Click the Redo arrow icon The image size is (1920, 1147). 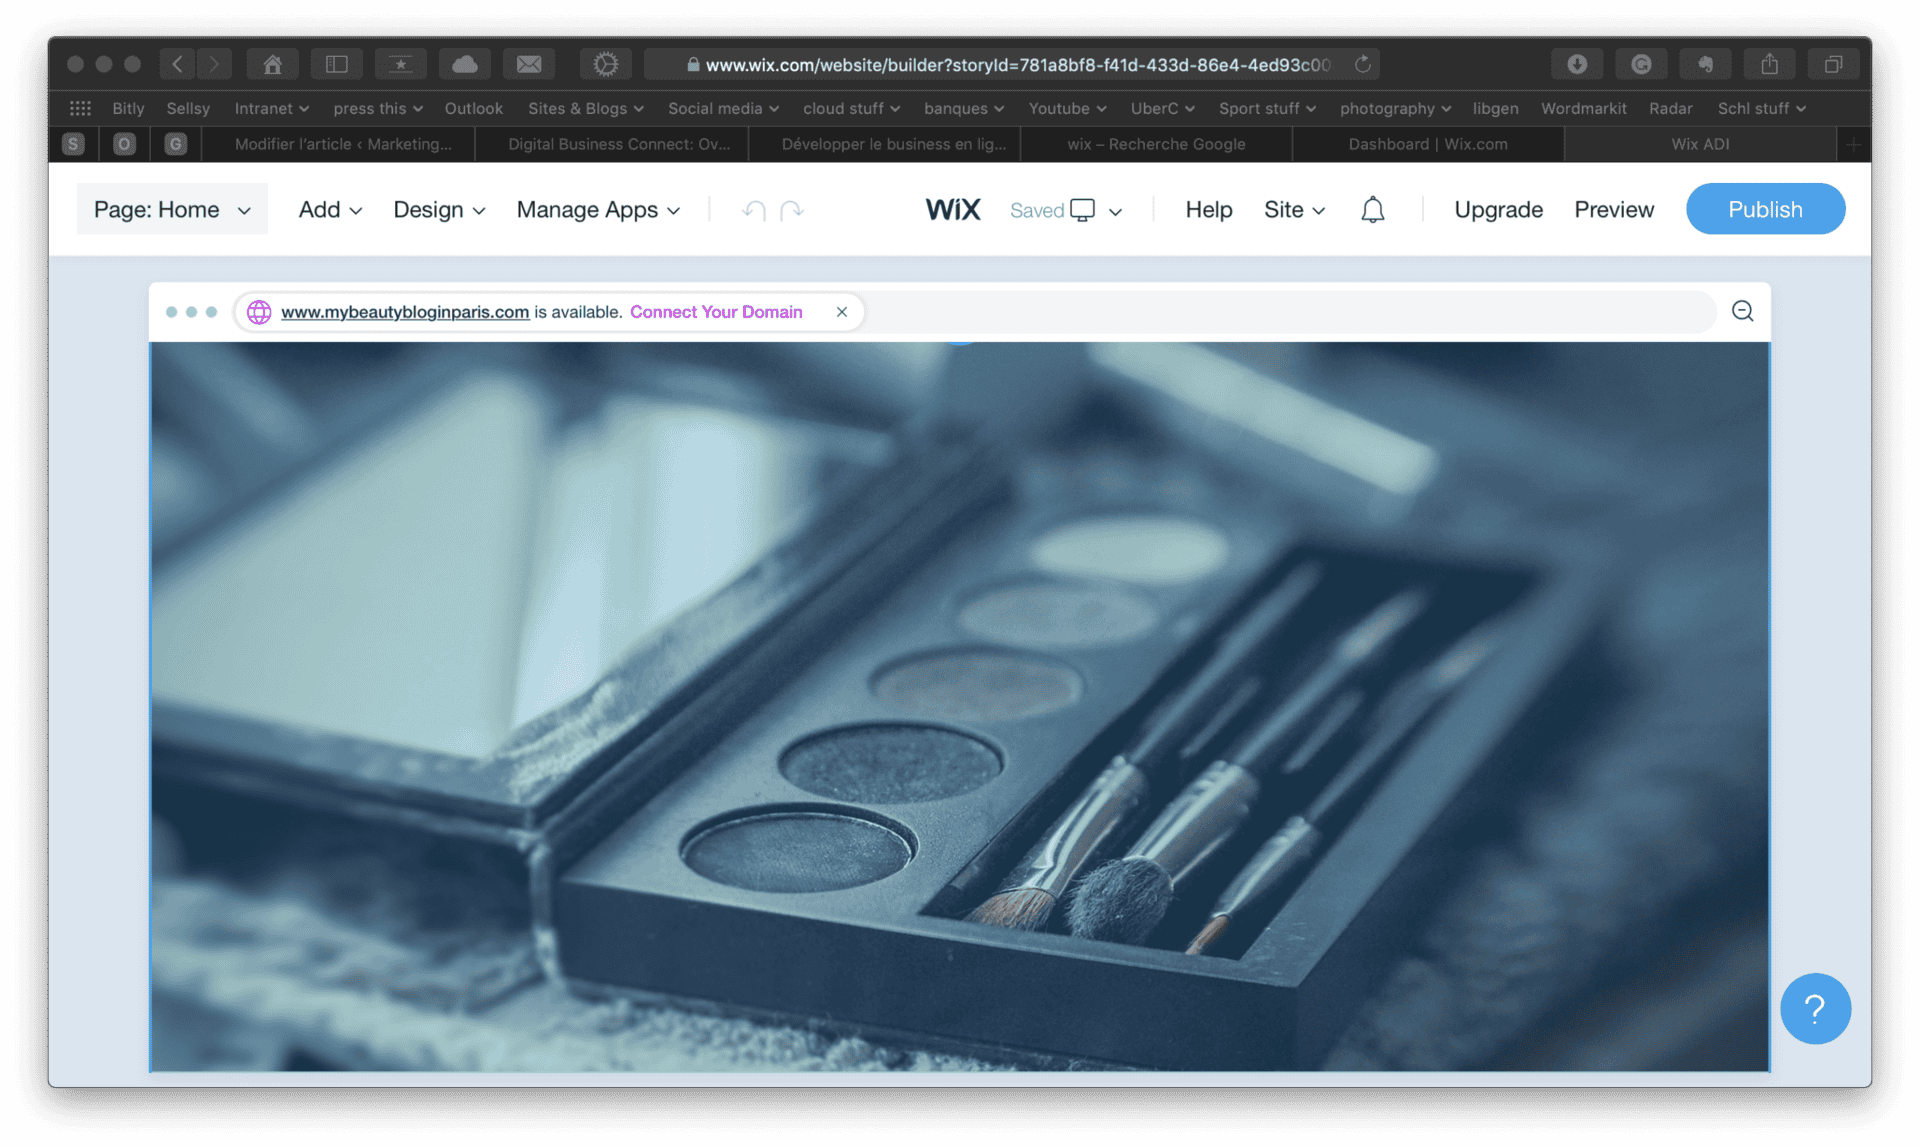tap(792, 210)
